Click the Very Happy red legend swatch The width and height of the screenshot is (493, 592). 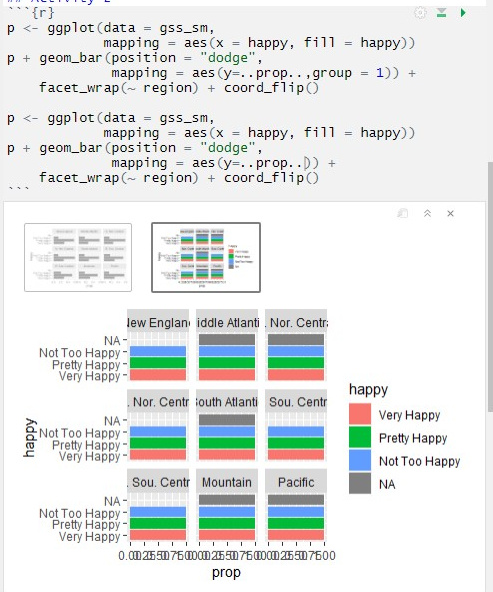tap(360, 414)
